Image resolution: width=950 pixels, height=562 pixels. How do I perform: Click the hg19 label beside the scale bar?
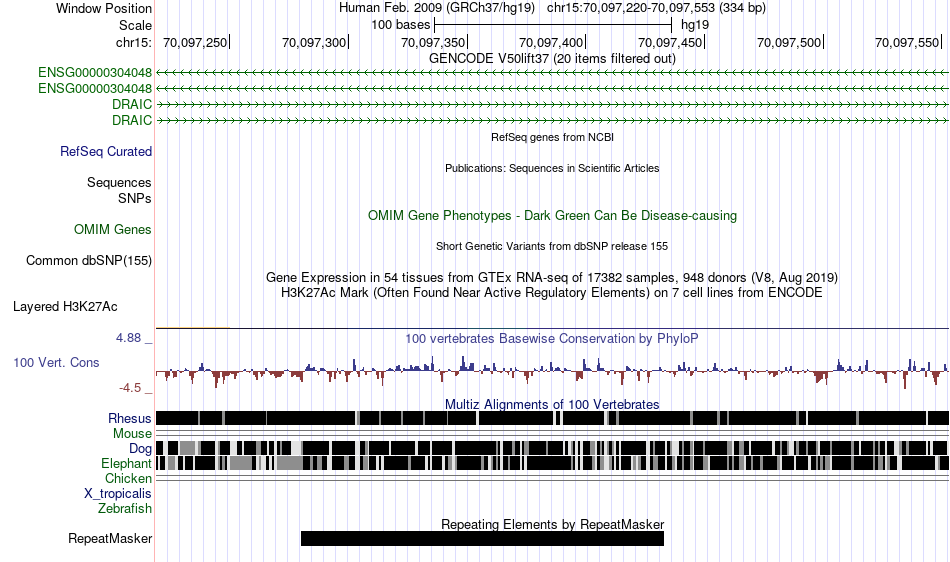694,25
